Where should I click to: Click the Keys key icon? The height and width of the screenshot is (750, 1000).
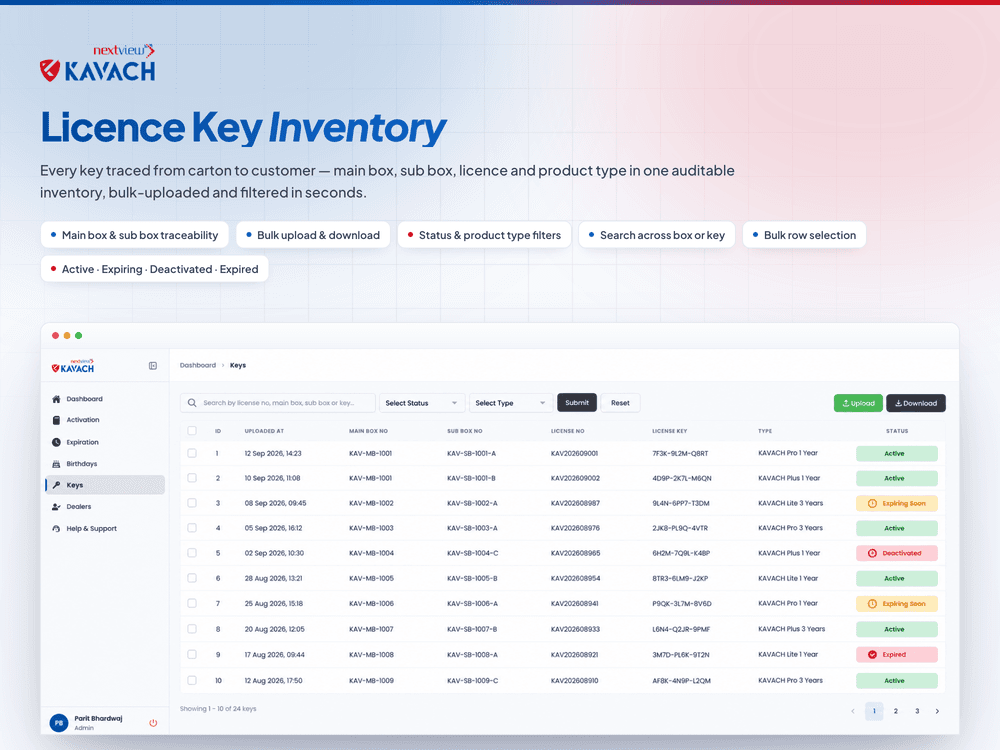tap(56, 485)
